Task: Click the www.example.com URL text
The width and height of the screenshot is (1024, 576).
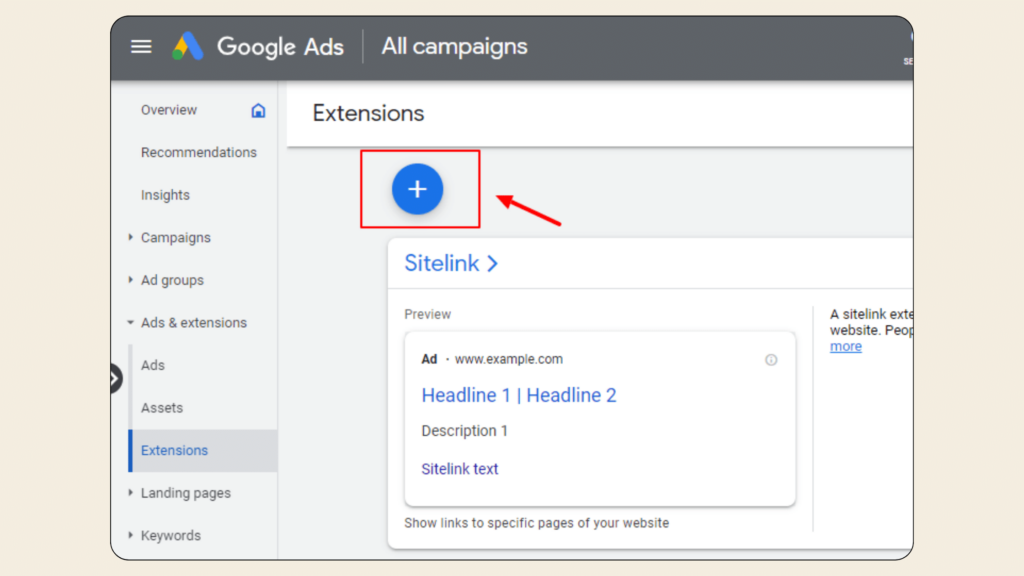Action: point(509,359)
